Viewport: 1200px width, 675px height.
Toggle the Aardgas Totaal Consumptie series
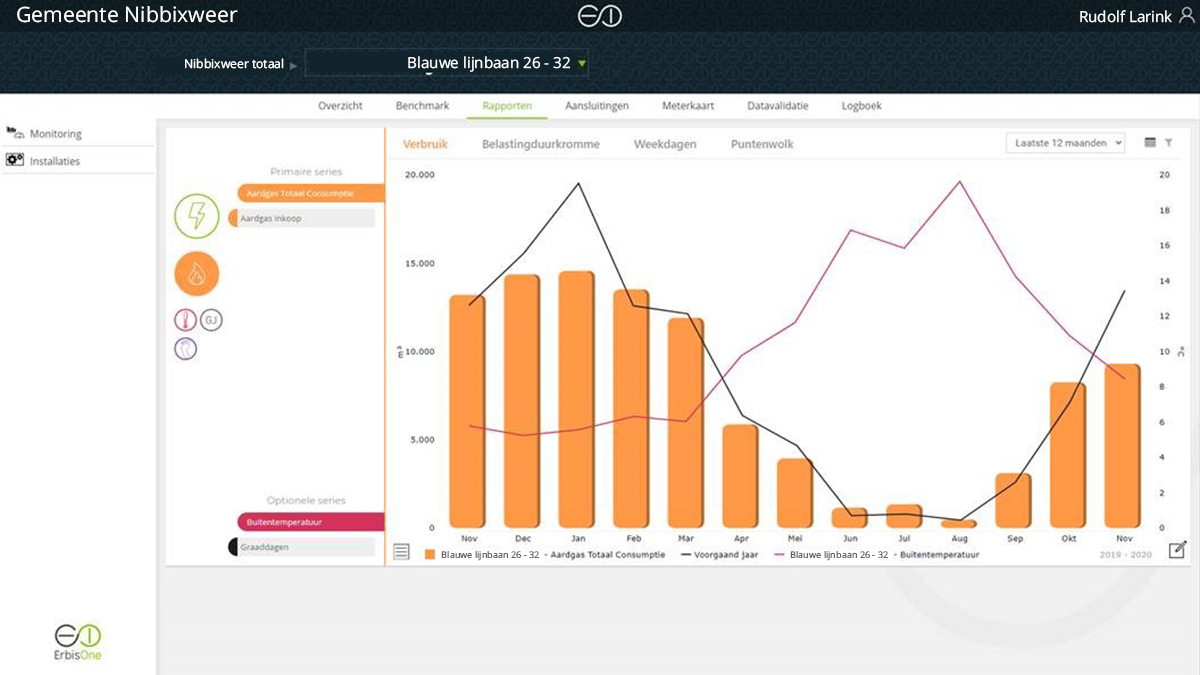pos(311,193)
